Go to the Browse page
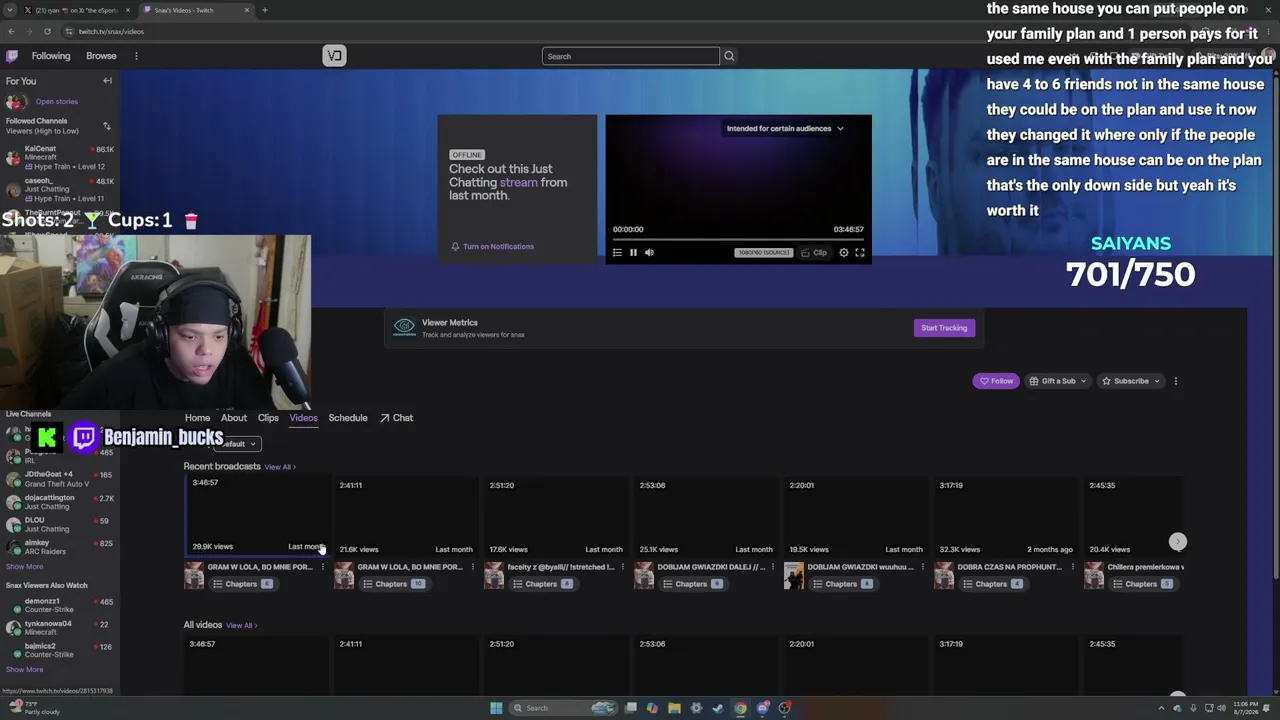Viewport: 1280px width, 720px height. (x=101, y=56)
